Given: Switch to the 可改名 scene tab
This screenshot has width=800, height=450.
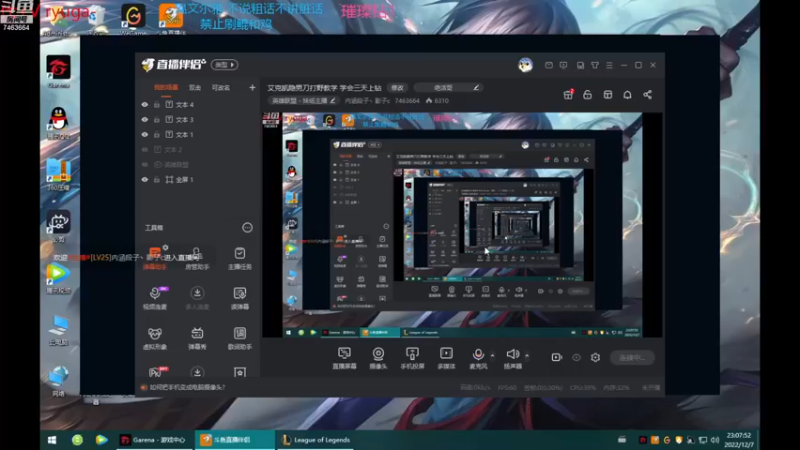Looking at the screenshot, I should pyautogui.click(x=220, y=88).
